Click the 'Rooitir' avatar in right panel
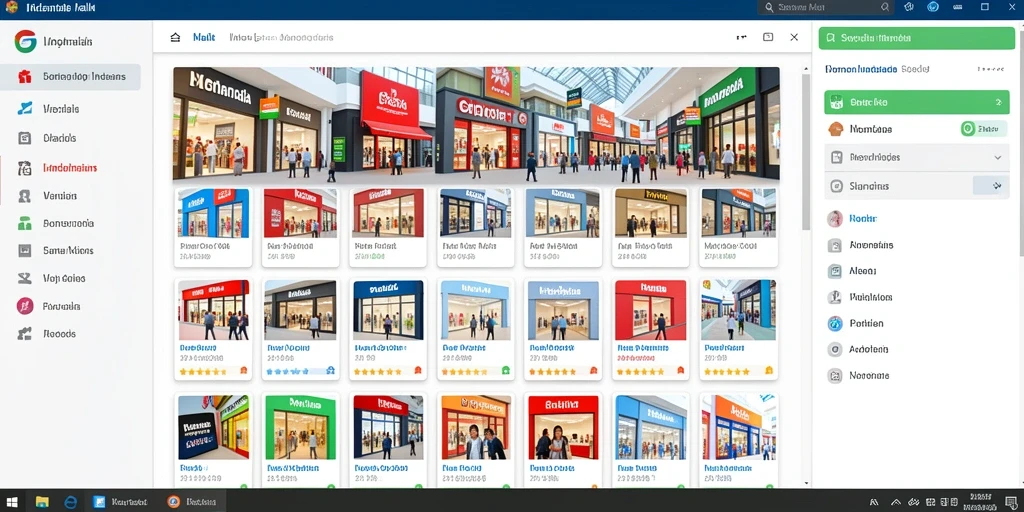Viewport: 1024px width, 512px height. tap(835, 219)
